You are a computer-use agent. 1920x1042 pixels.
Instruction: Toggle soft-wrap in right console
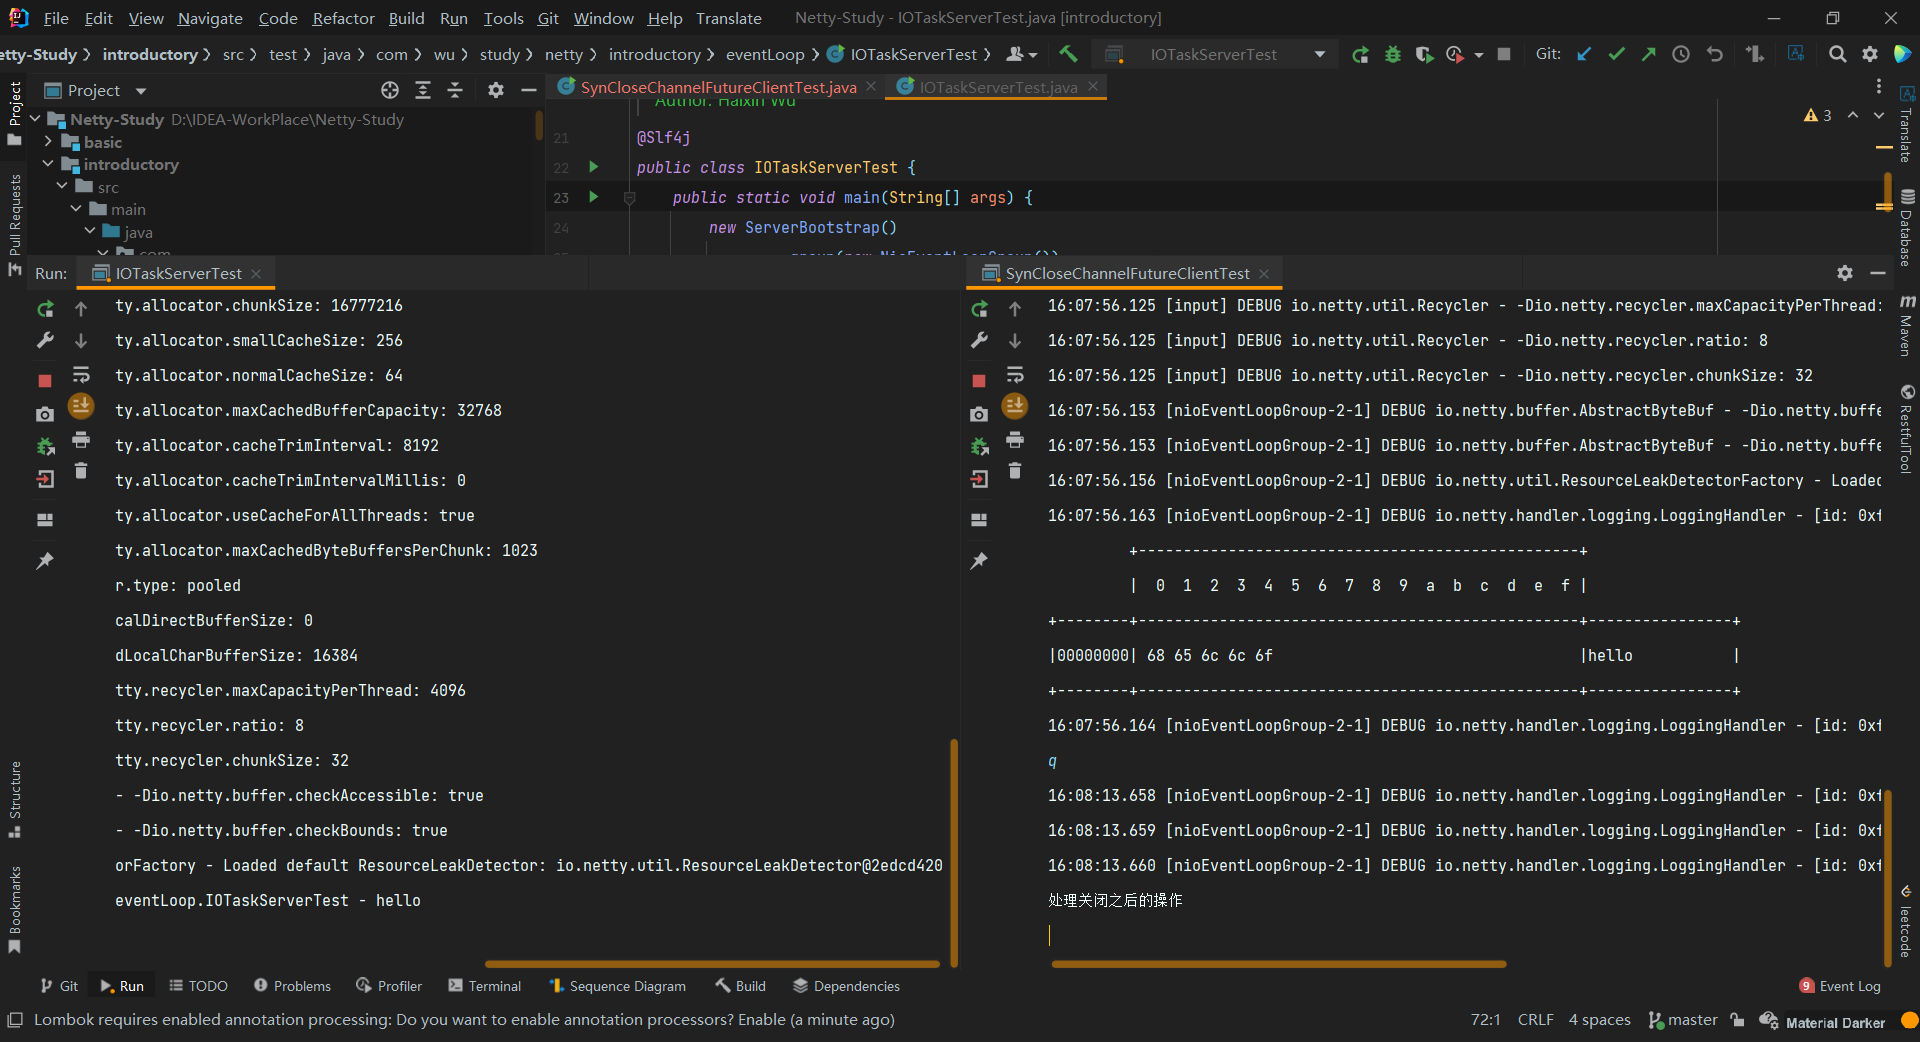tap(1015, 374)
